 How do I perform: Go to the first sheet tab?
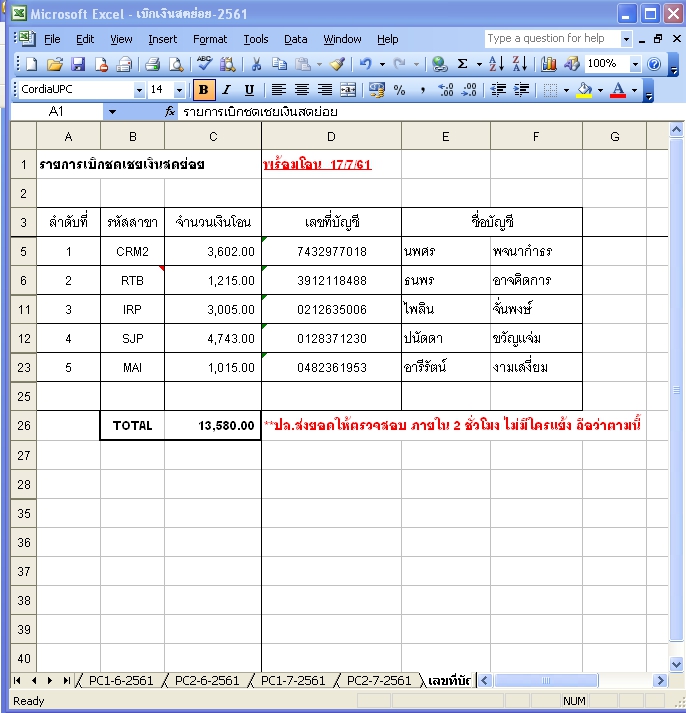pos(17,680)
